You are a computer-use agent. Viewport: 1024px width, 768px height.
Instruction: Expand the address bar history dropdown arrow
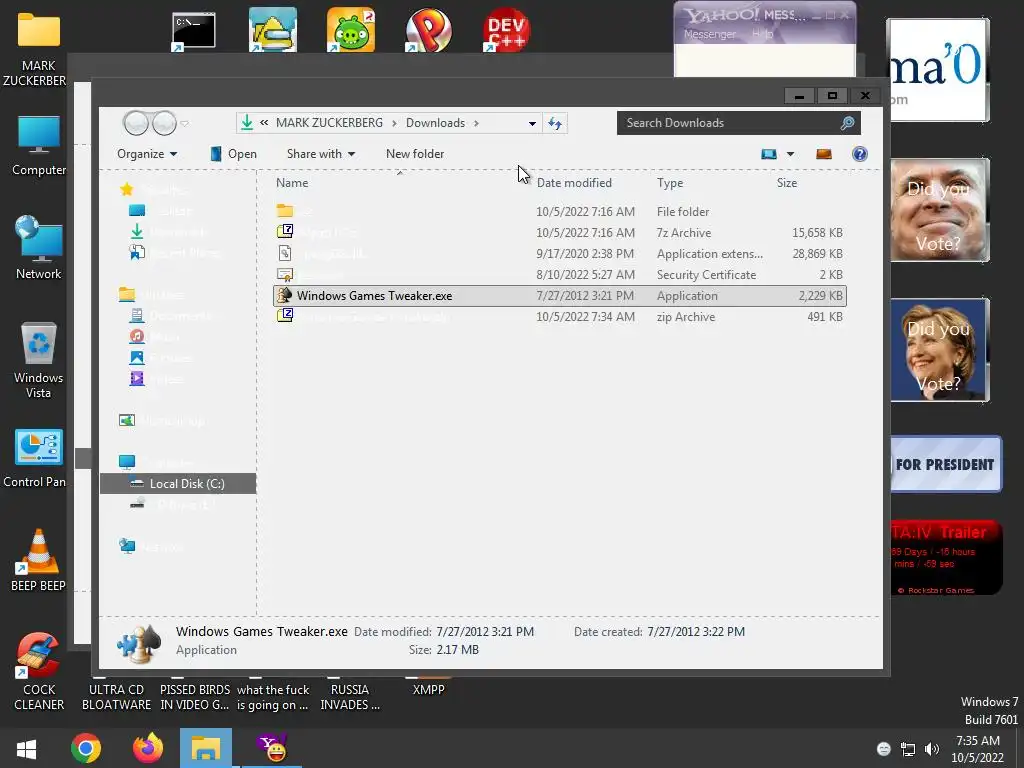(532, 123)
